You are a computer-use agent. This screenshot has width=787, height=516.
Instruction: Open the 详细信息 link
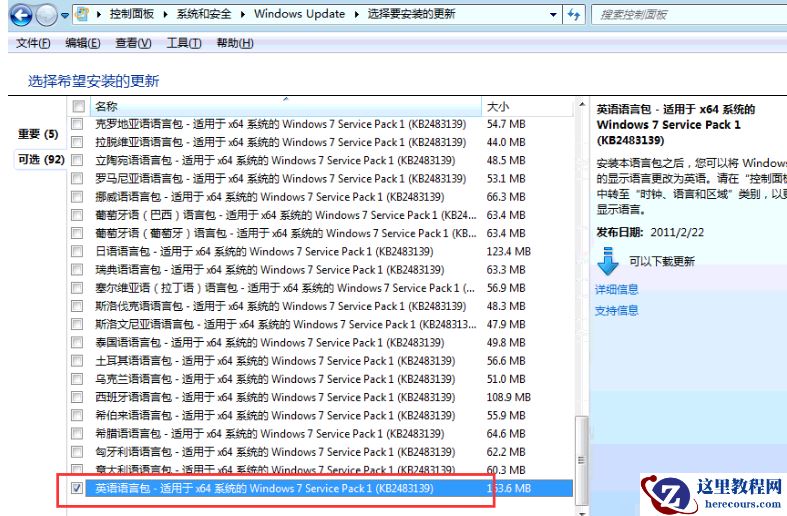616,289
